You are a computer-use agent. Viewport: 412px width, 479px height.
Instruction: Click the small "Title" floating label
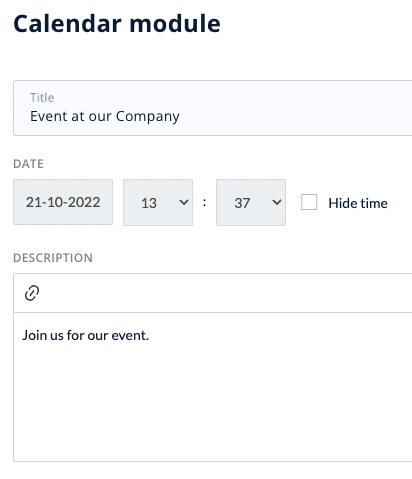(42, 98)
